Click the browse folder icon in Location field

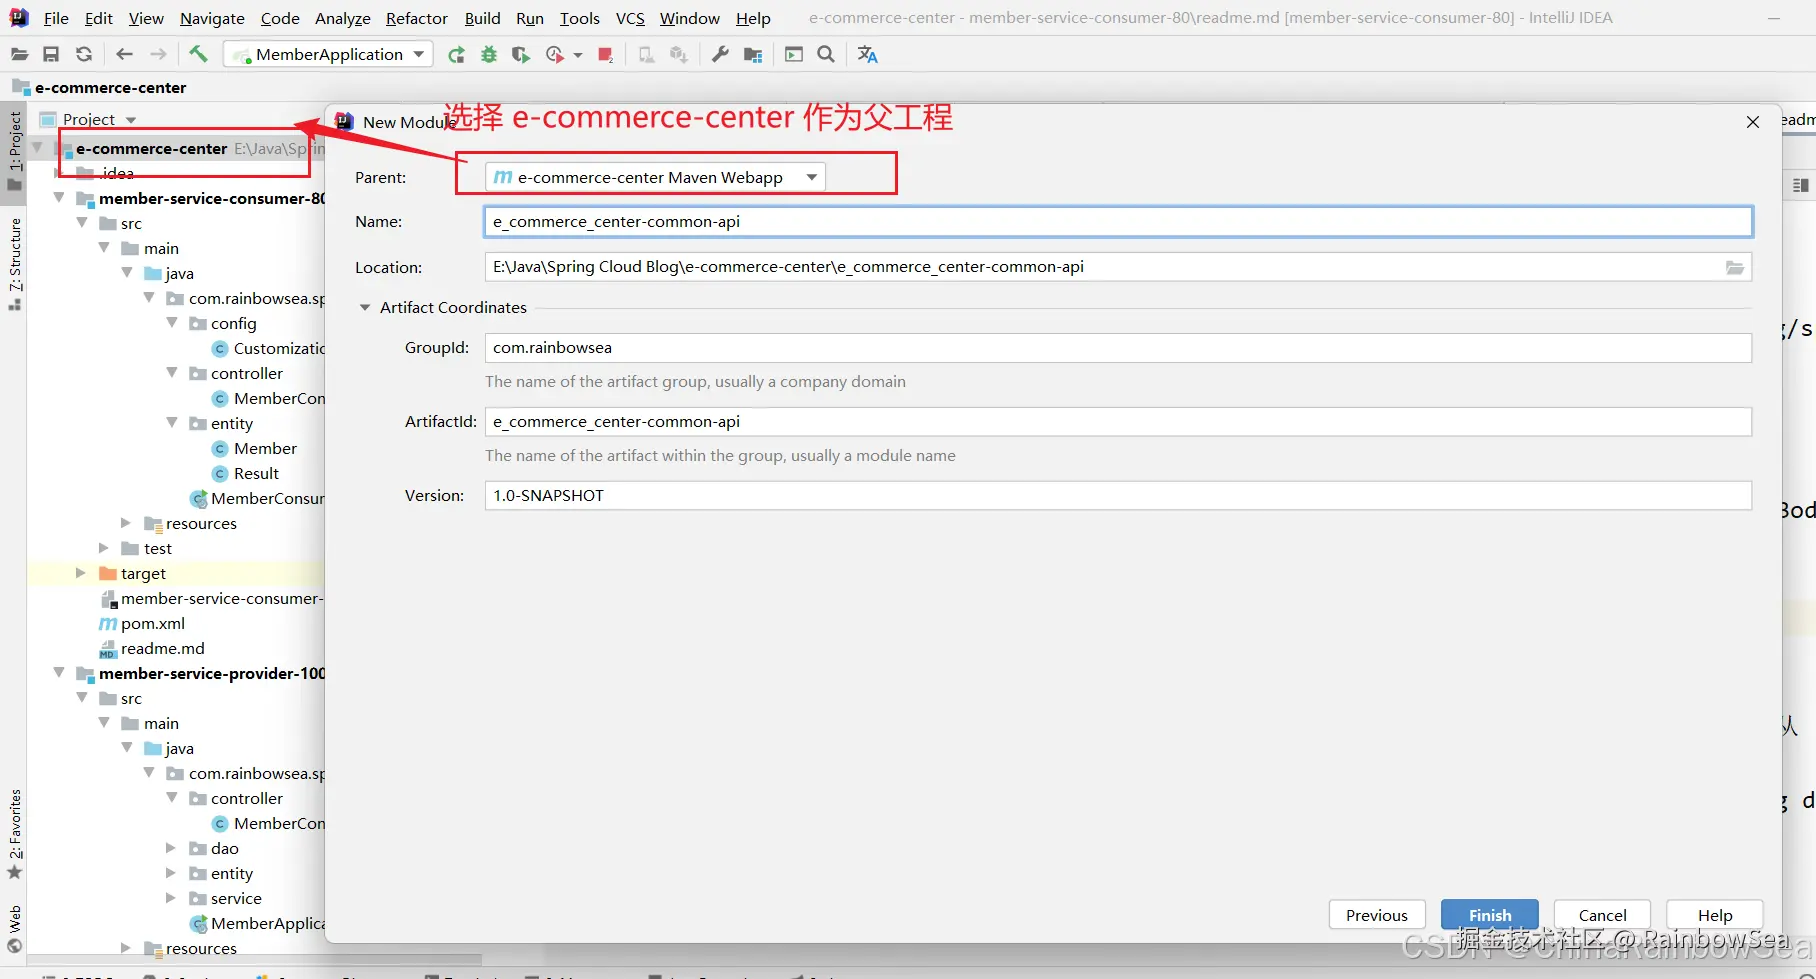[1735, 267]
